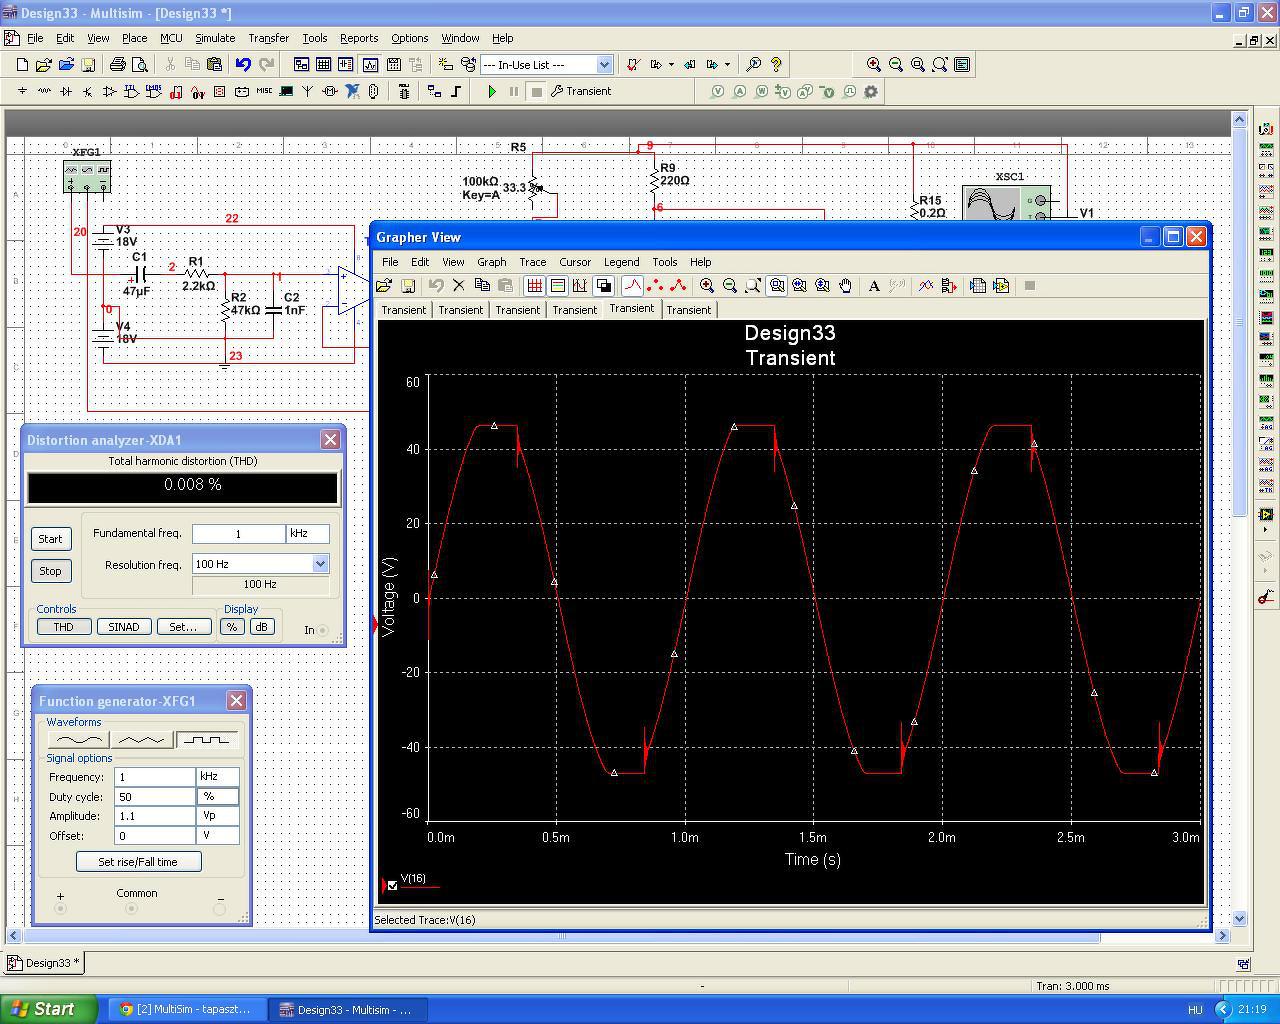Viewport: 1280px width, 1024px height.
Task: Click the Grapher show grid icon
Action: click(535, 286)
